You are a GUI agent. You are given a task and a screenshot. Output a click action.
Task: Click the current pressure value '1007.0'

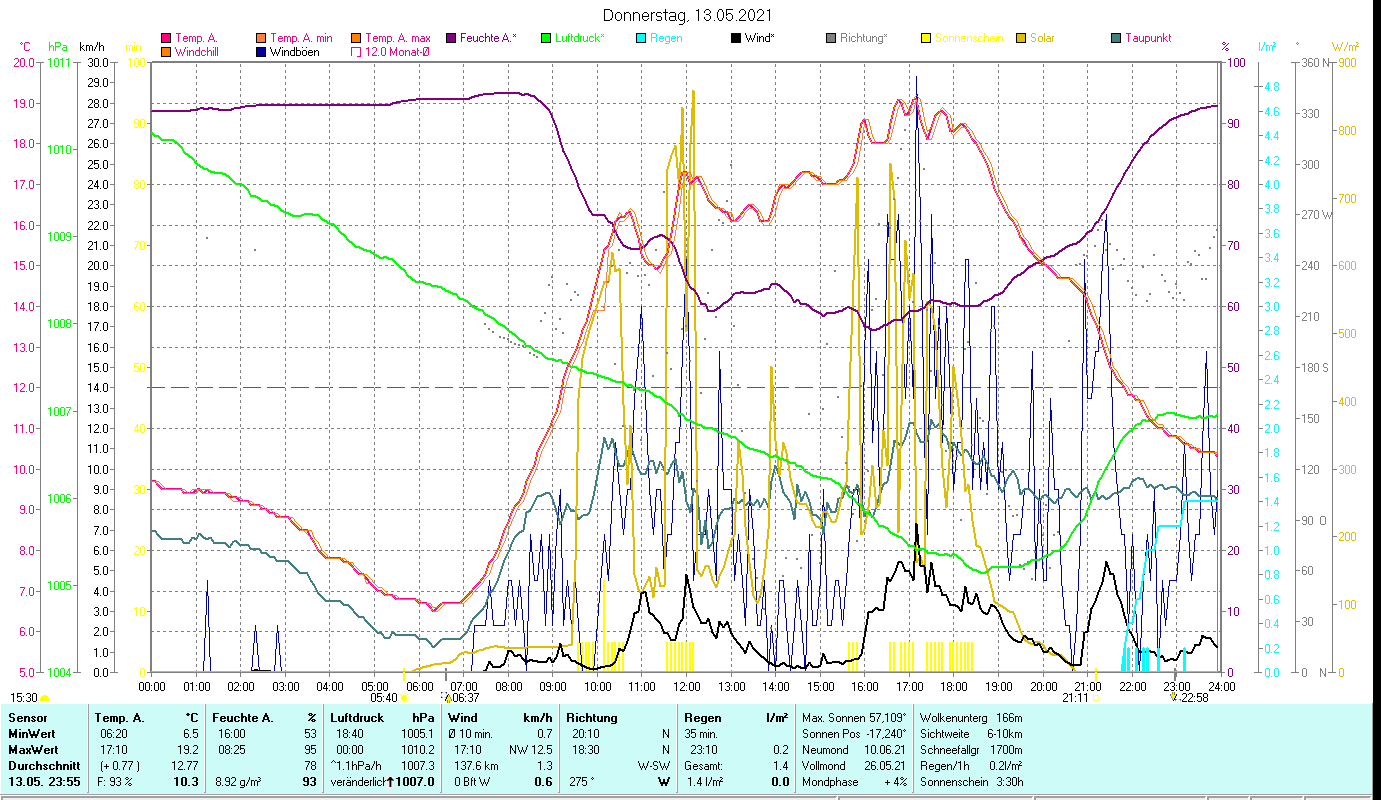click(416, 782)
